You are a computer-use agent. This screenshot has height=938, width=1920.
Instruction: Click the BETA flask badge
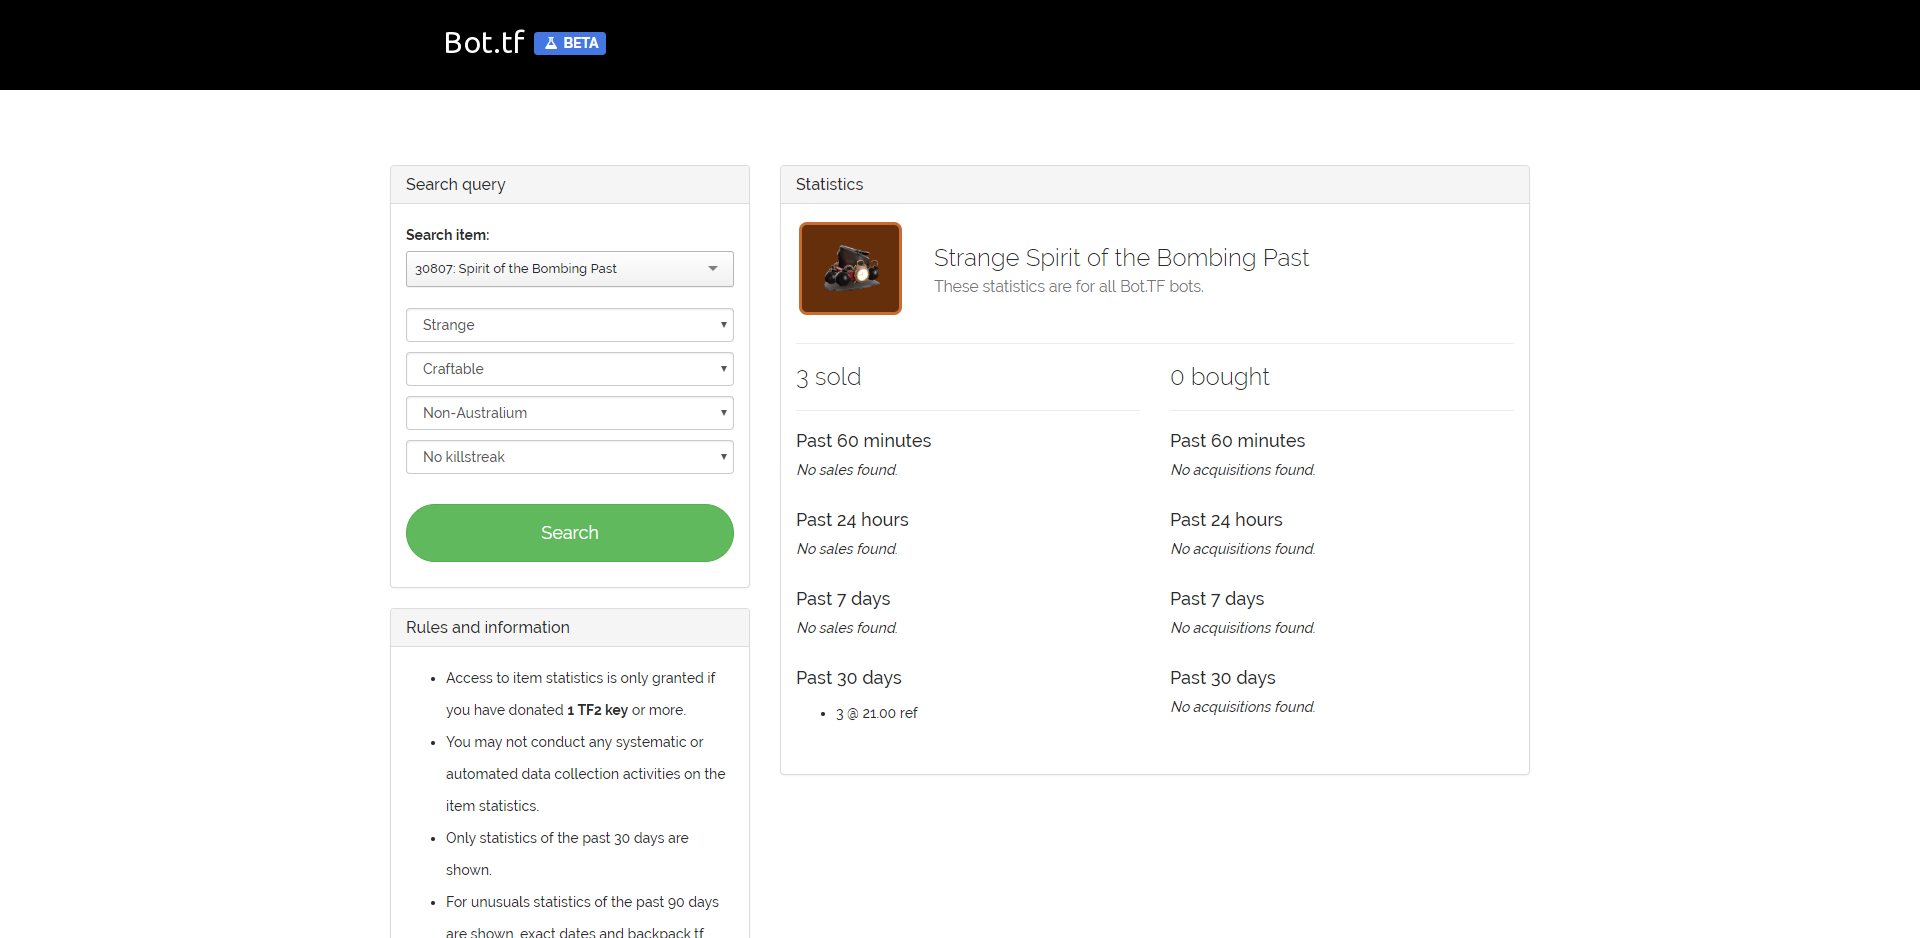pyautogui.click(x=570, y=43)
